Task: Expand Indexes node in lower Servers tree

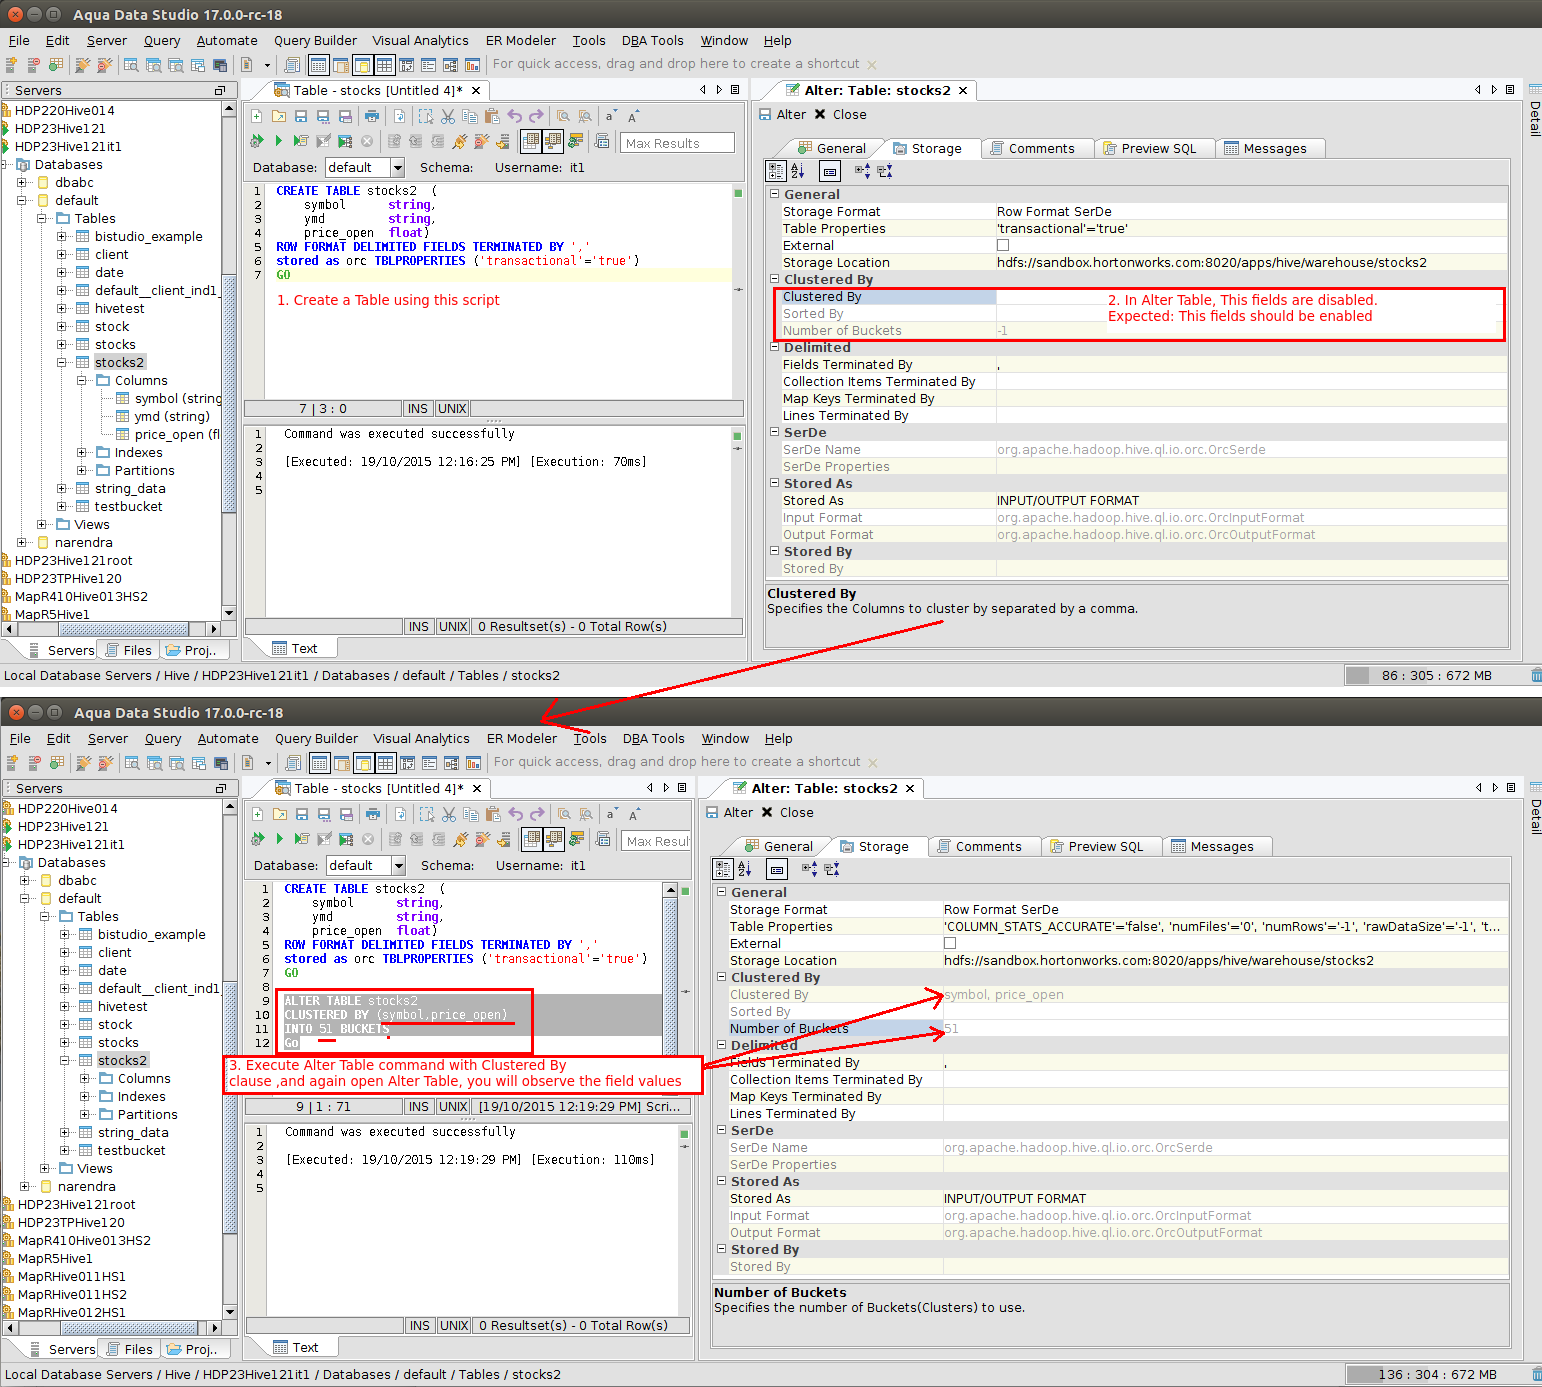Action: (x=85, y=1096)
